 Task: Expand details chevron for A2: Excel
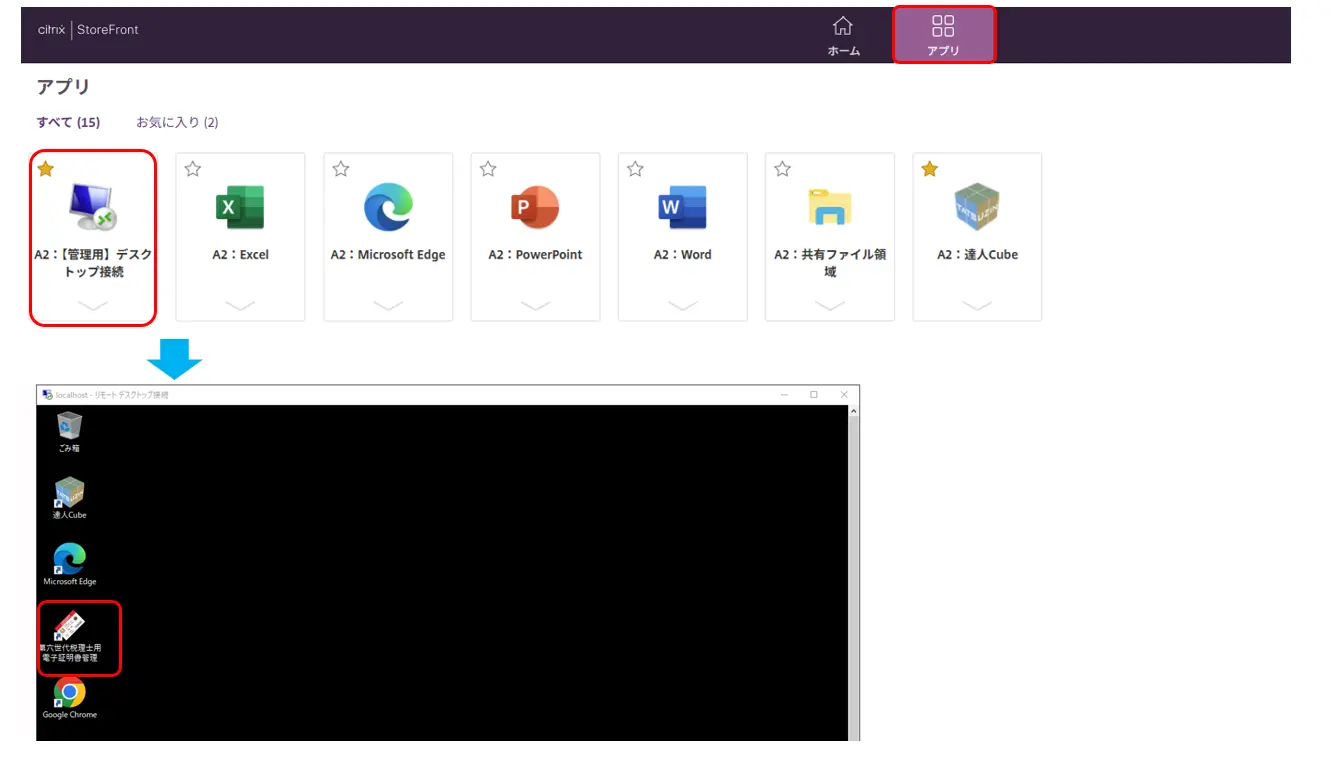click(x=240, y=305)
